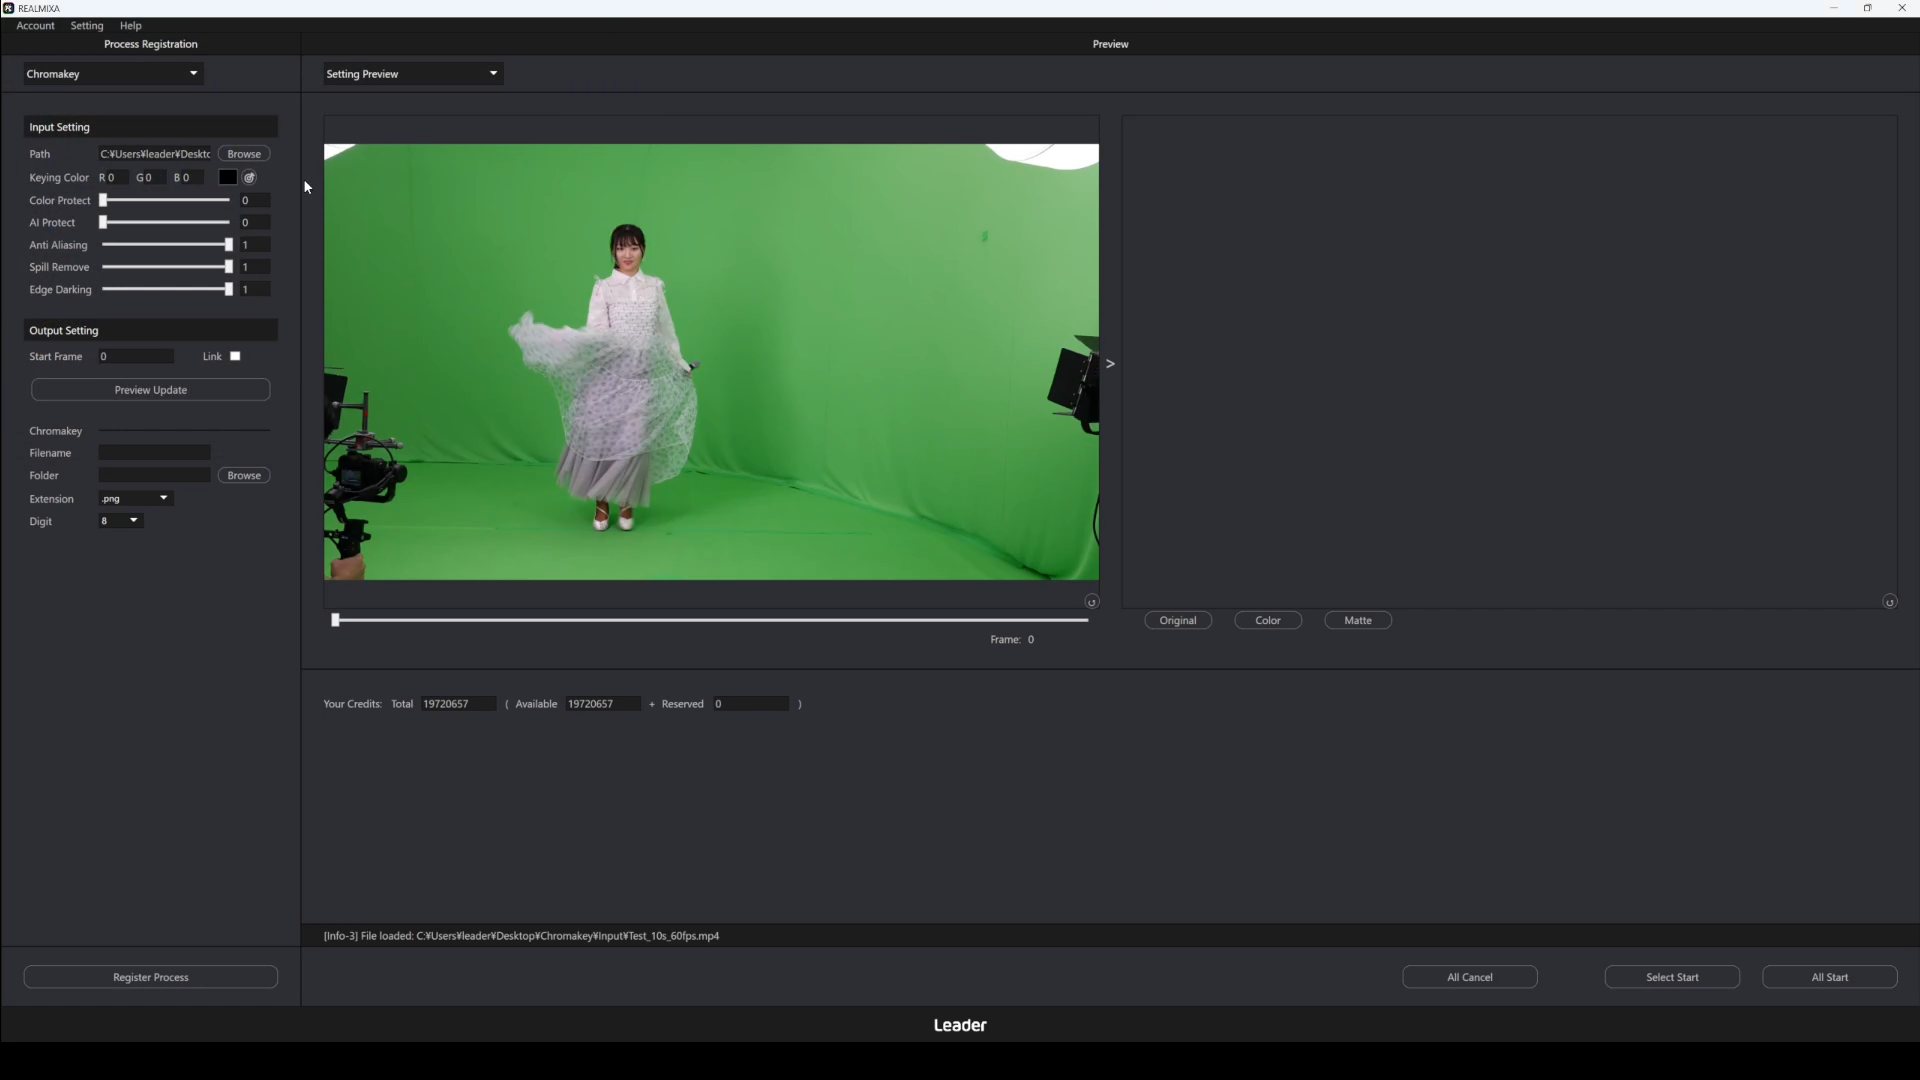This screenshot has height=1080, width=1920.
Task: Click the Preview panel title
Action: [1110, 44]
